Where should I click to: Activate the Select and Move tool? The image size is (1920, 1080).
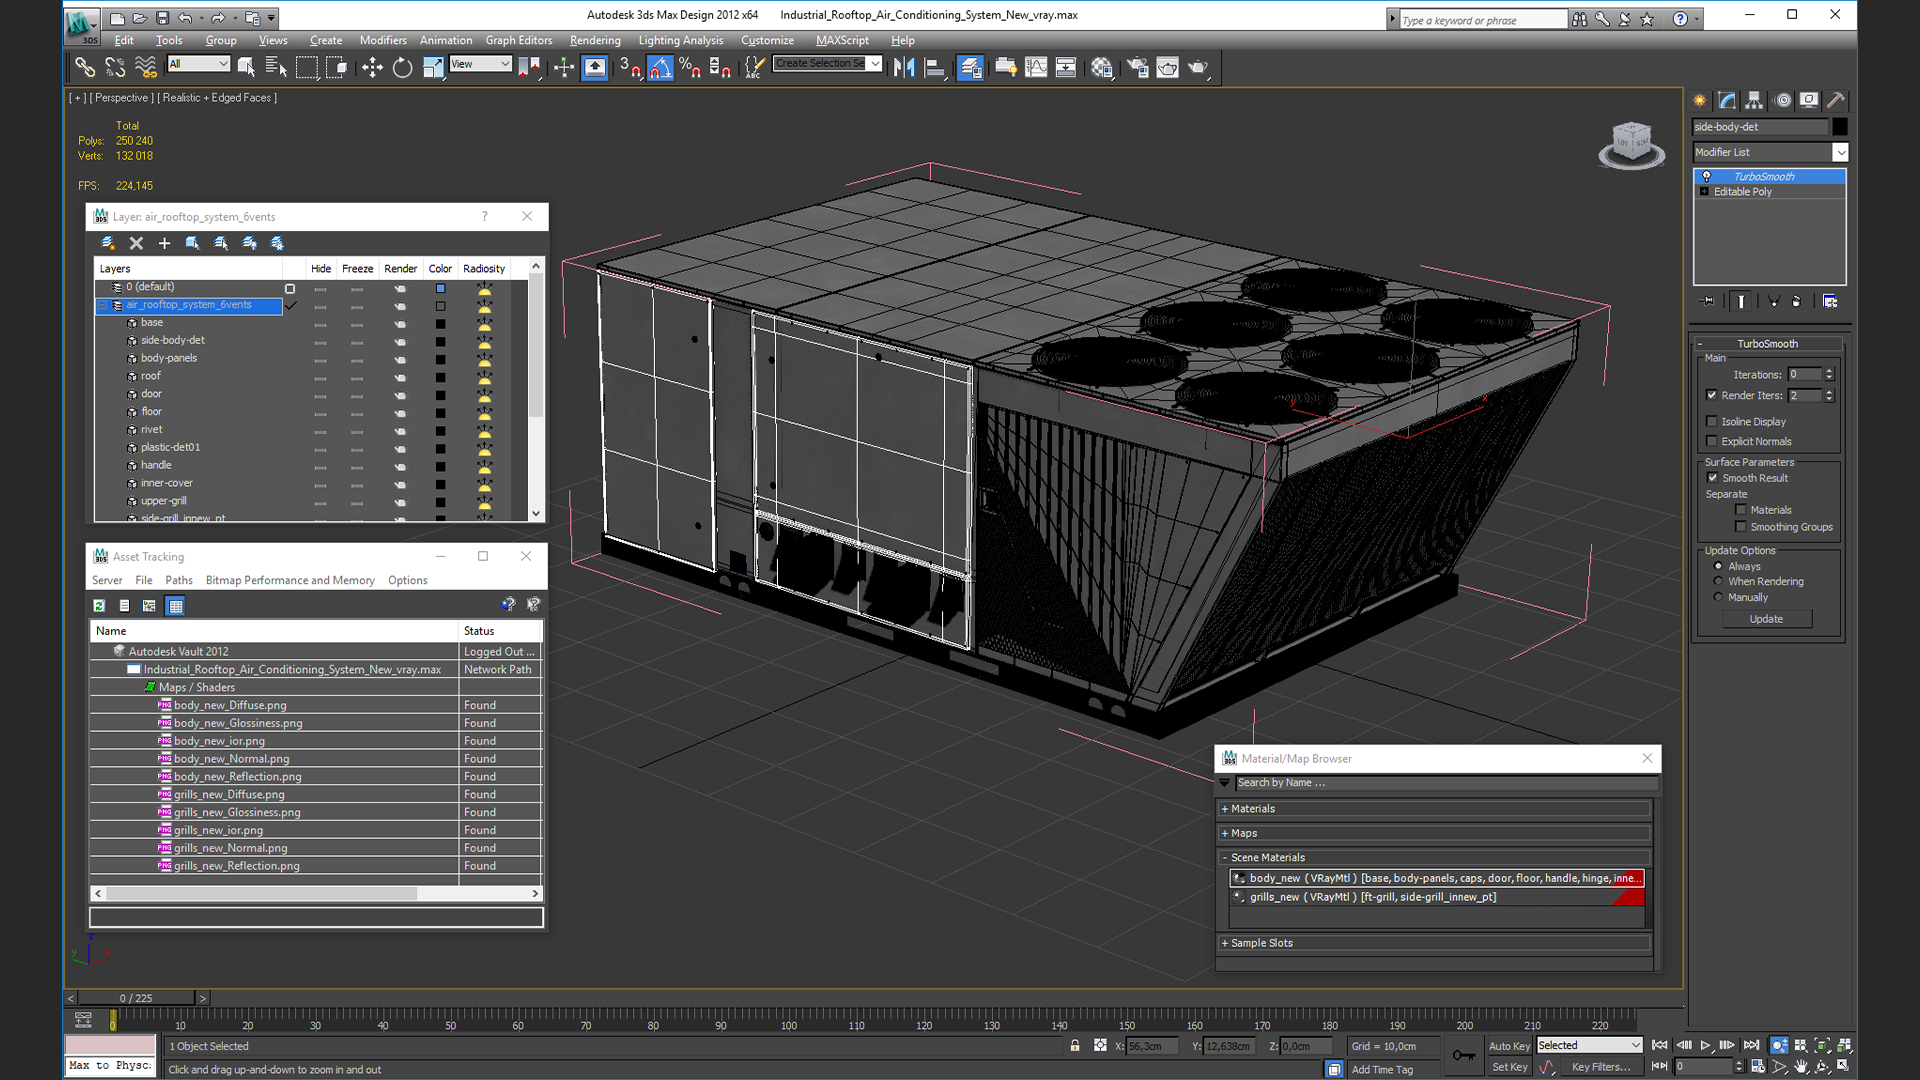point(372,67)
